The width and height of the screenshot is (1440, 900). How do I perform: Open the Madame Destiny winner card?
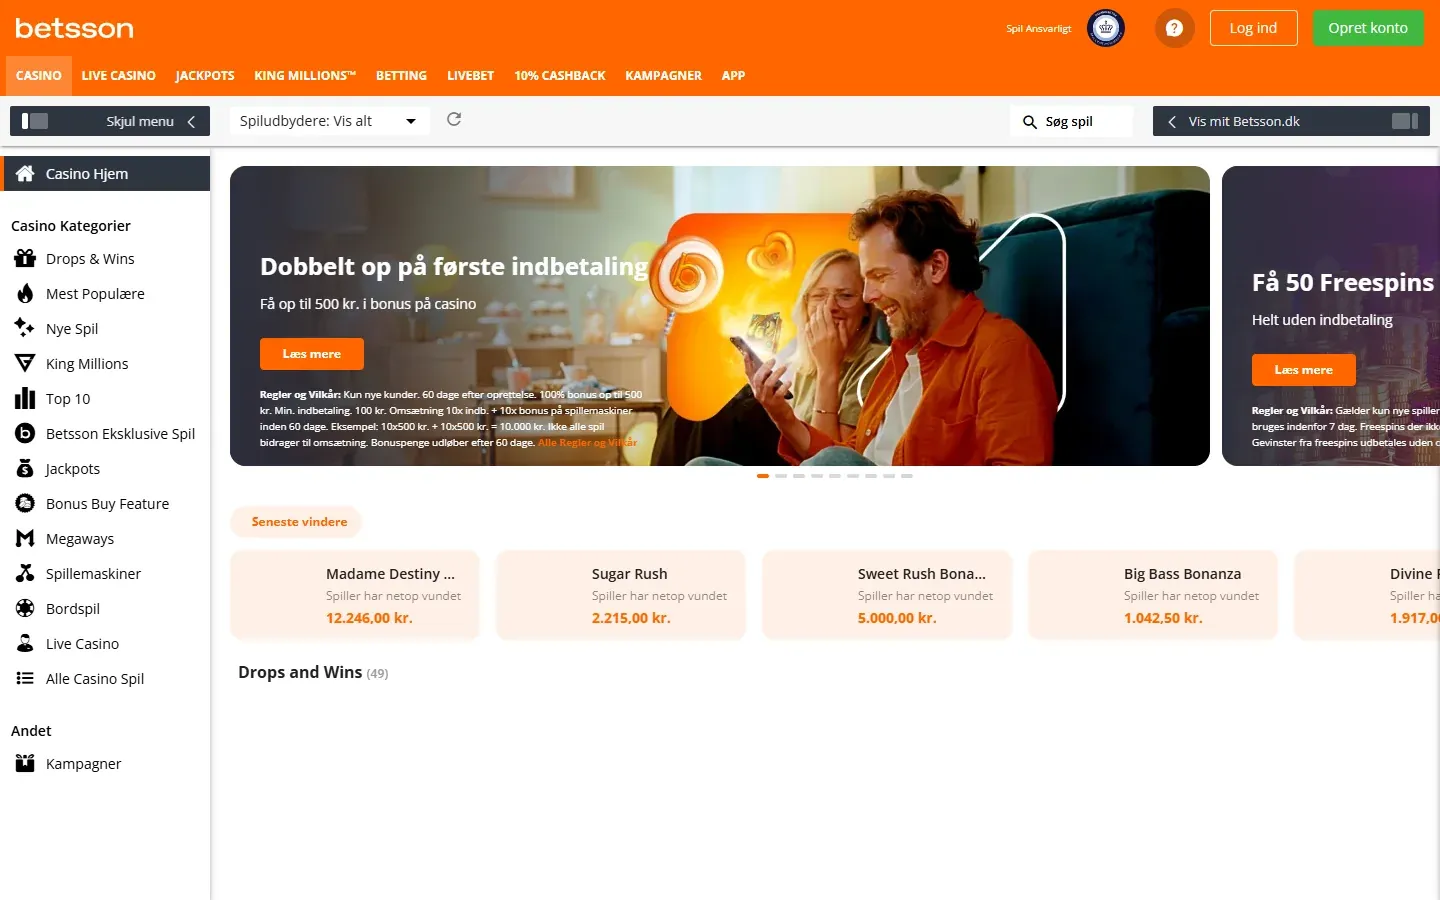(355, 595)
